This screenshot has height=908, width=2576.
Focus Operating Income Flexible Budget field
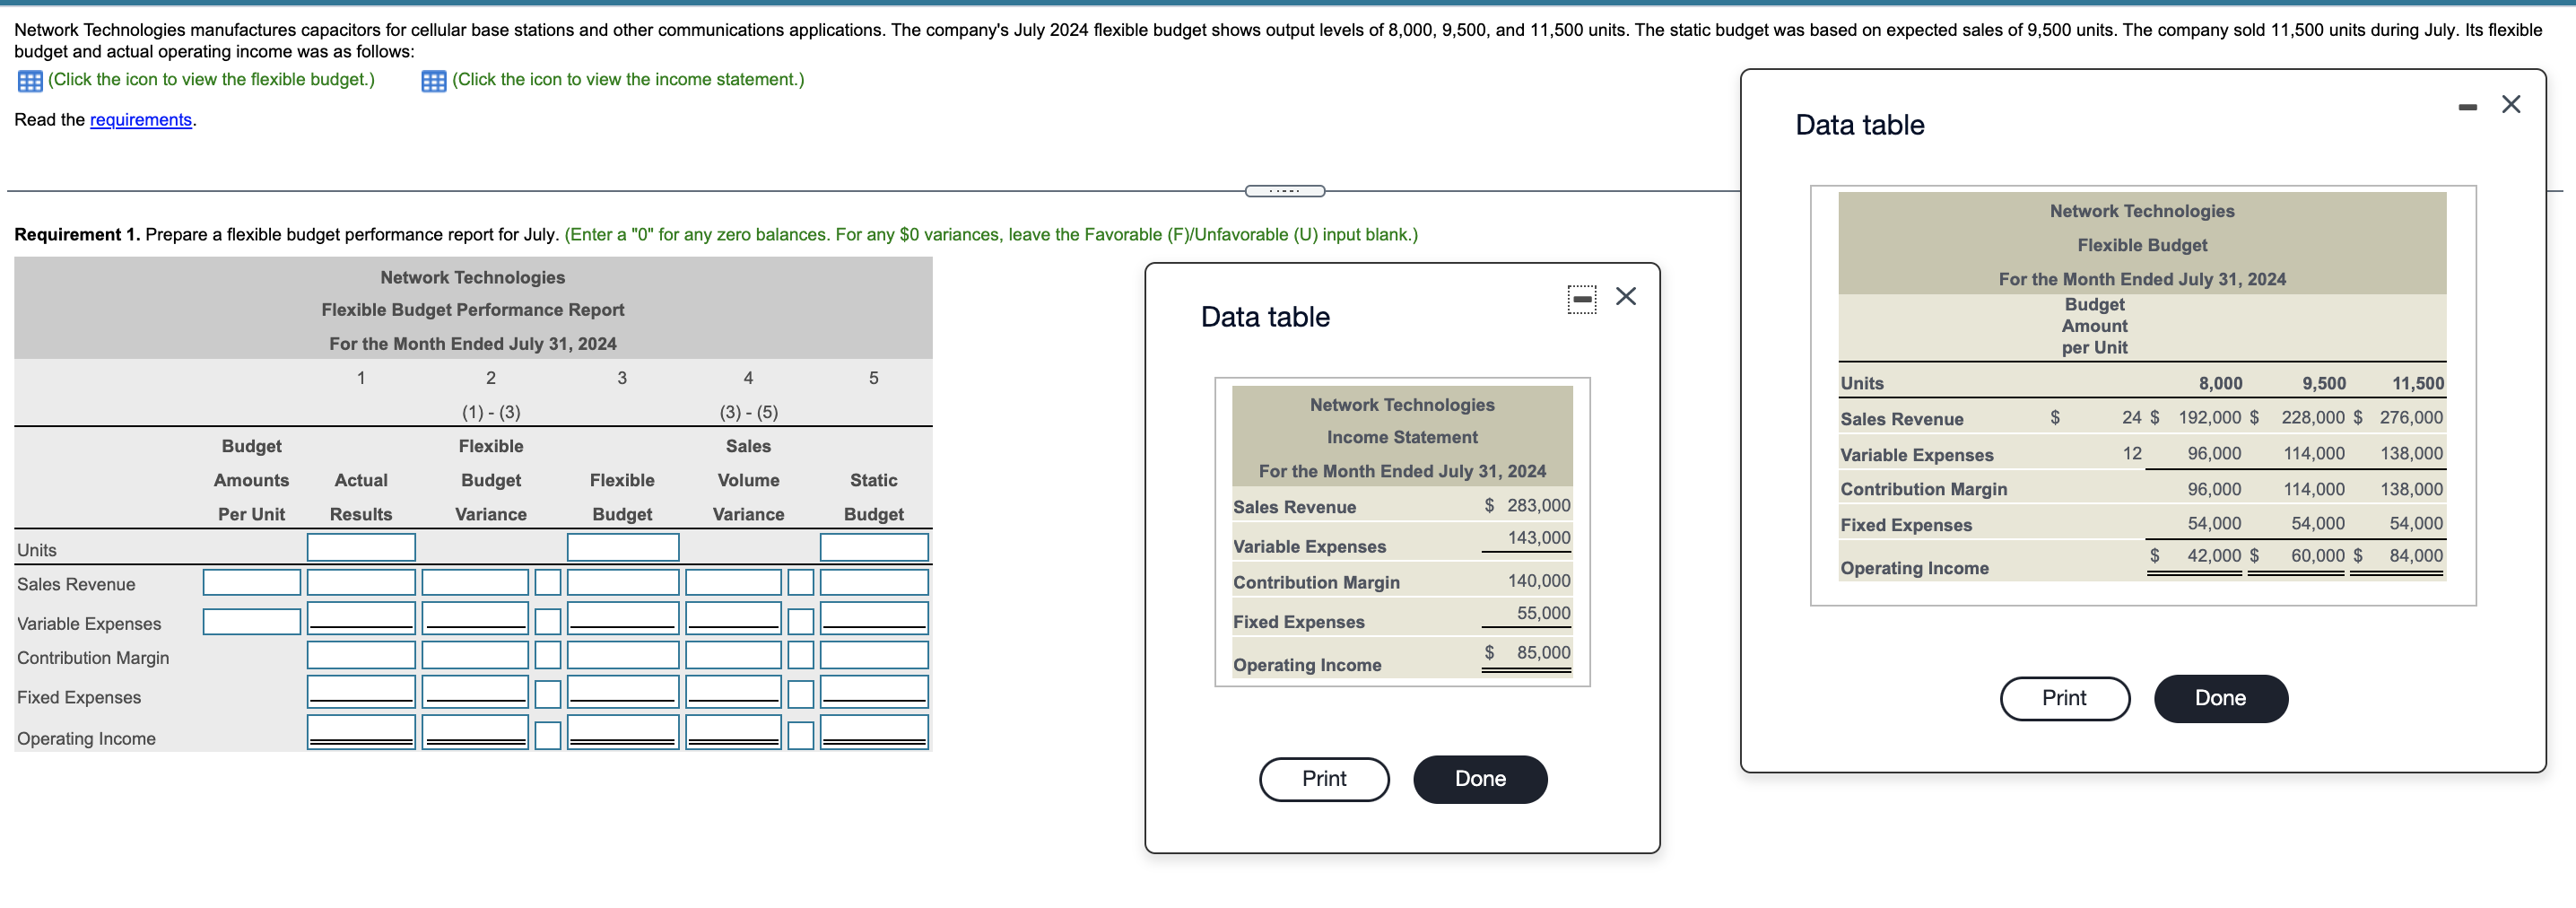tap(623, 732)
